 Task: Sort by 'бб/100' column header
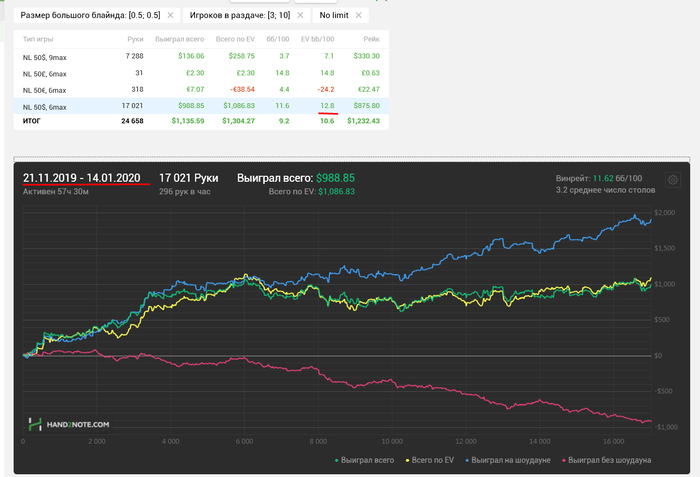tap(278, 39)
